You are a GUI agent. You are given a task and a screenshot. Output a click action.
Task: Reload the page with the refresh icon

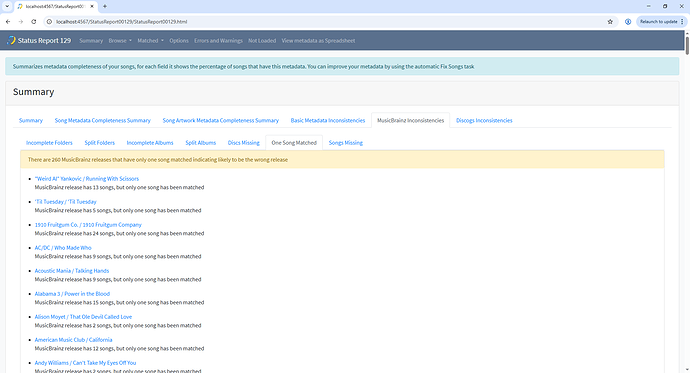coord(33,22)
